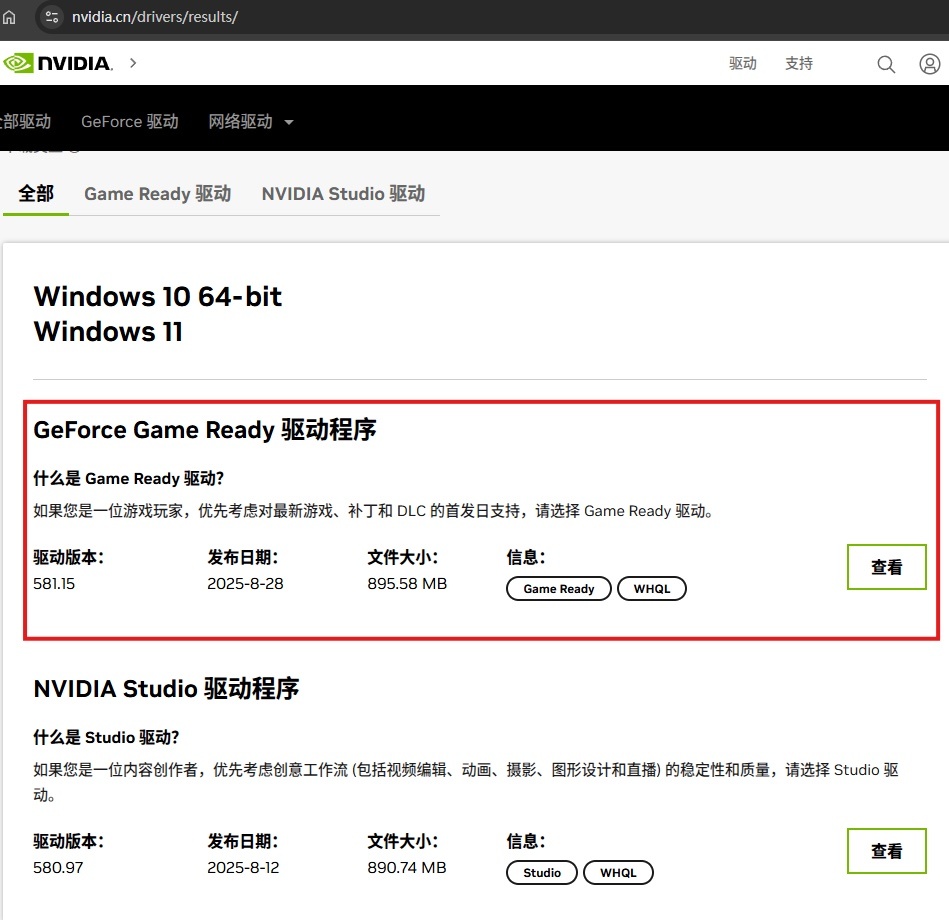
Task: Click file size 895.58 MB
Action: coord(407,584)
